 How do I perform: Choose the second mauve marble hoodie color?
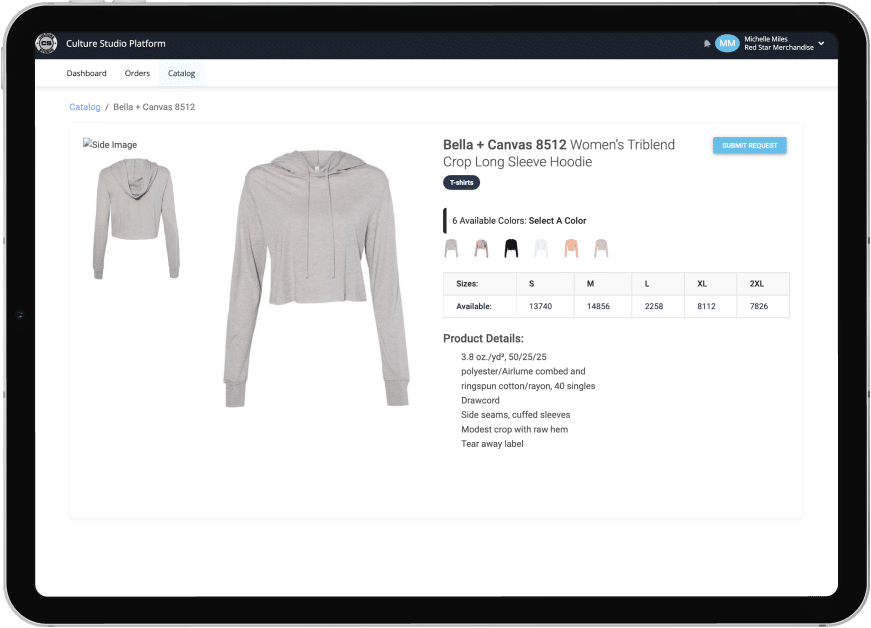click(x=481, y=248)
